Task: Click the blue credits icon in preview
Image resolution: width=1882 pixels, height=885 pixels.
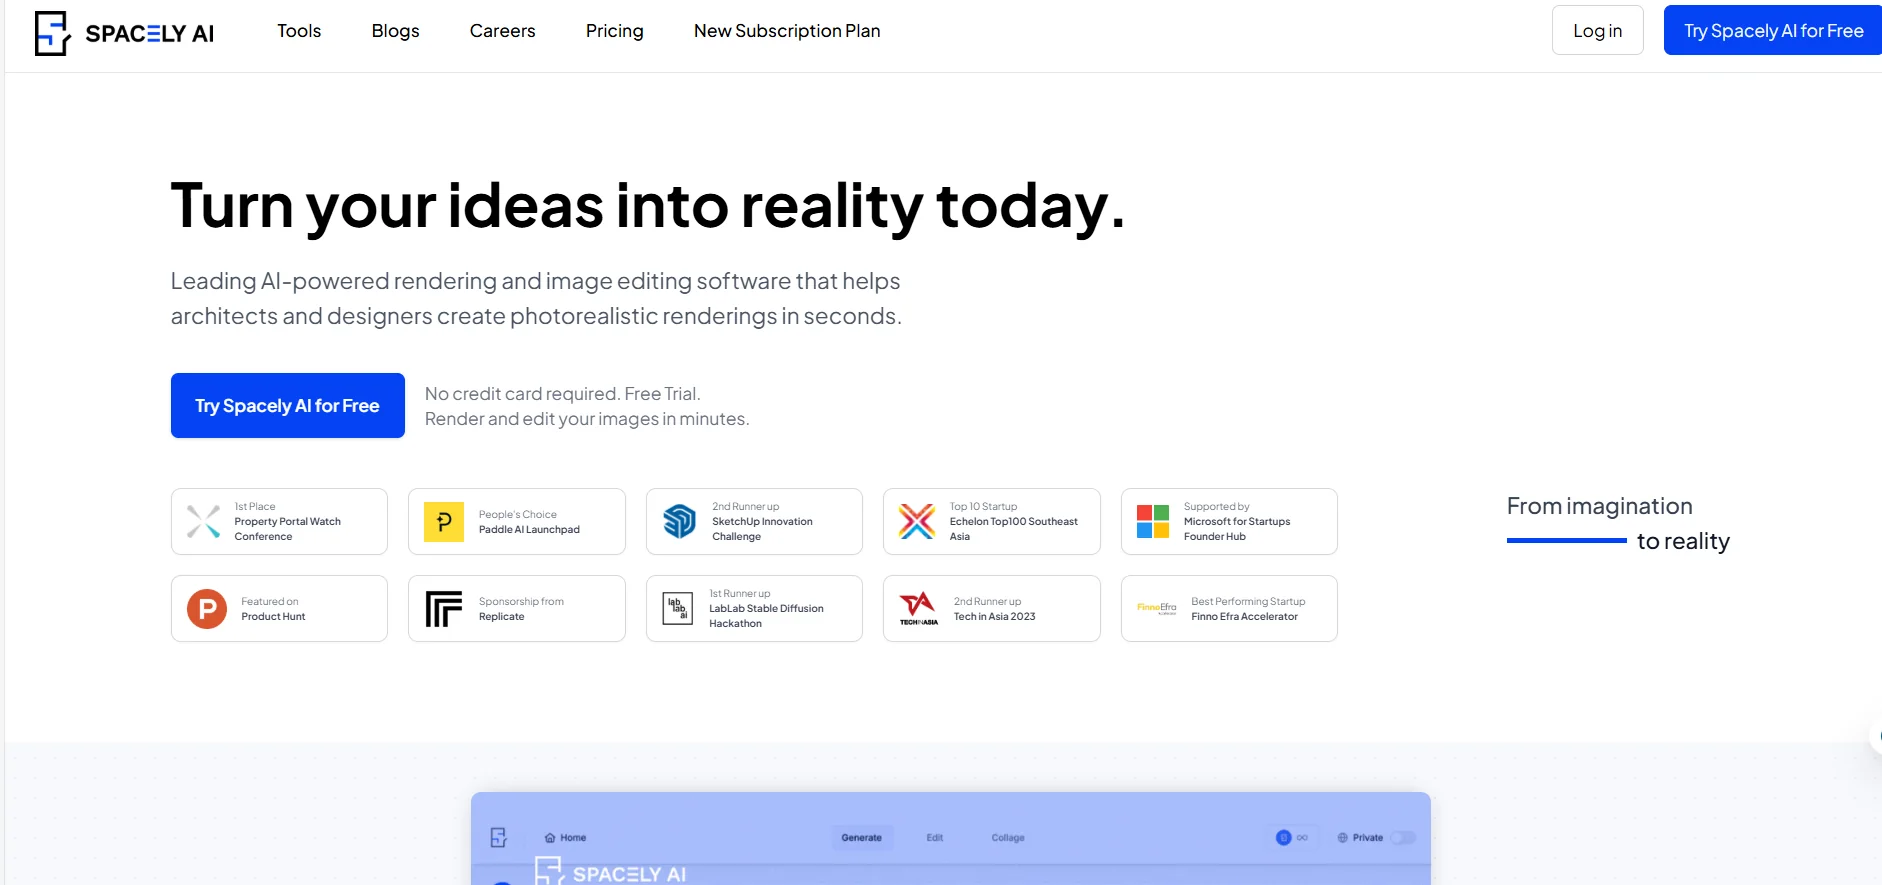Action: click(1284, 838)
